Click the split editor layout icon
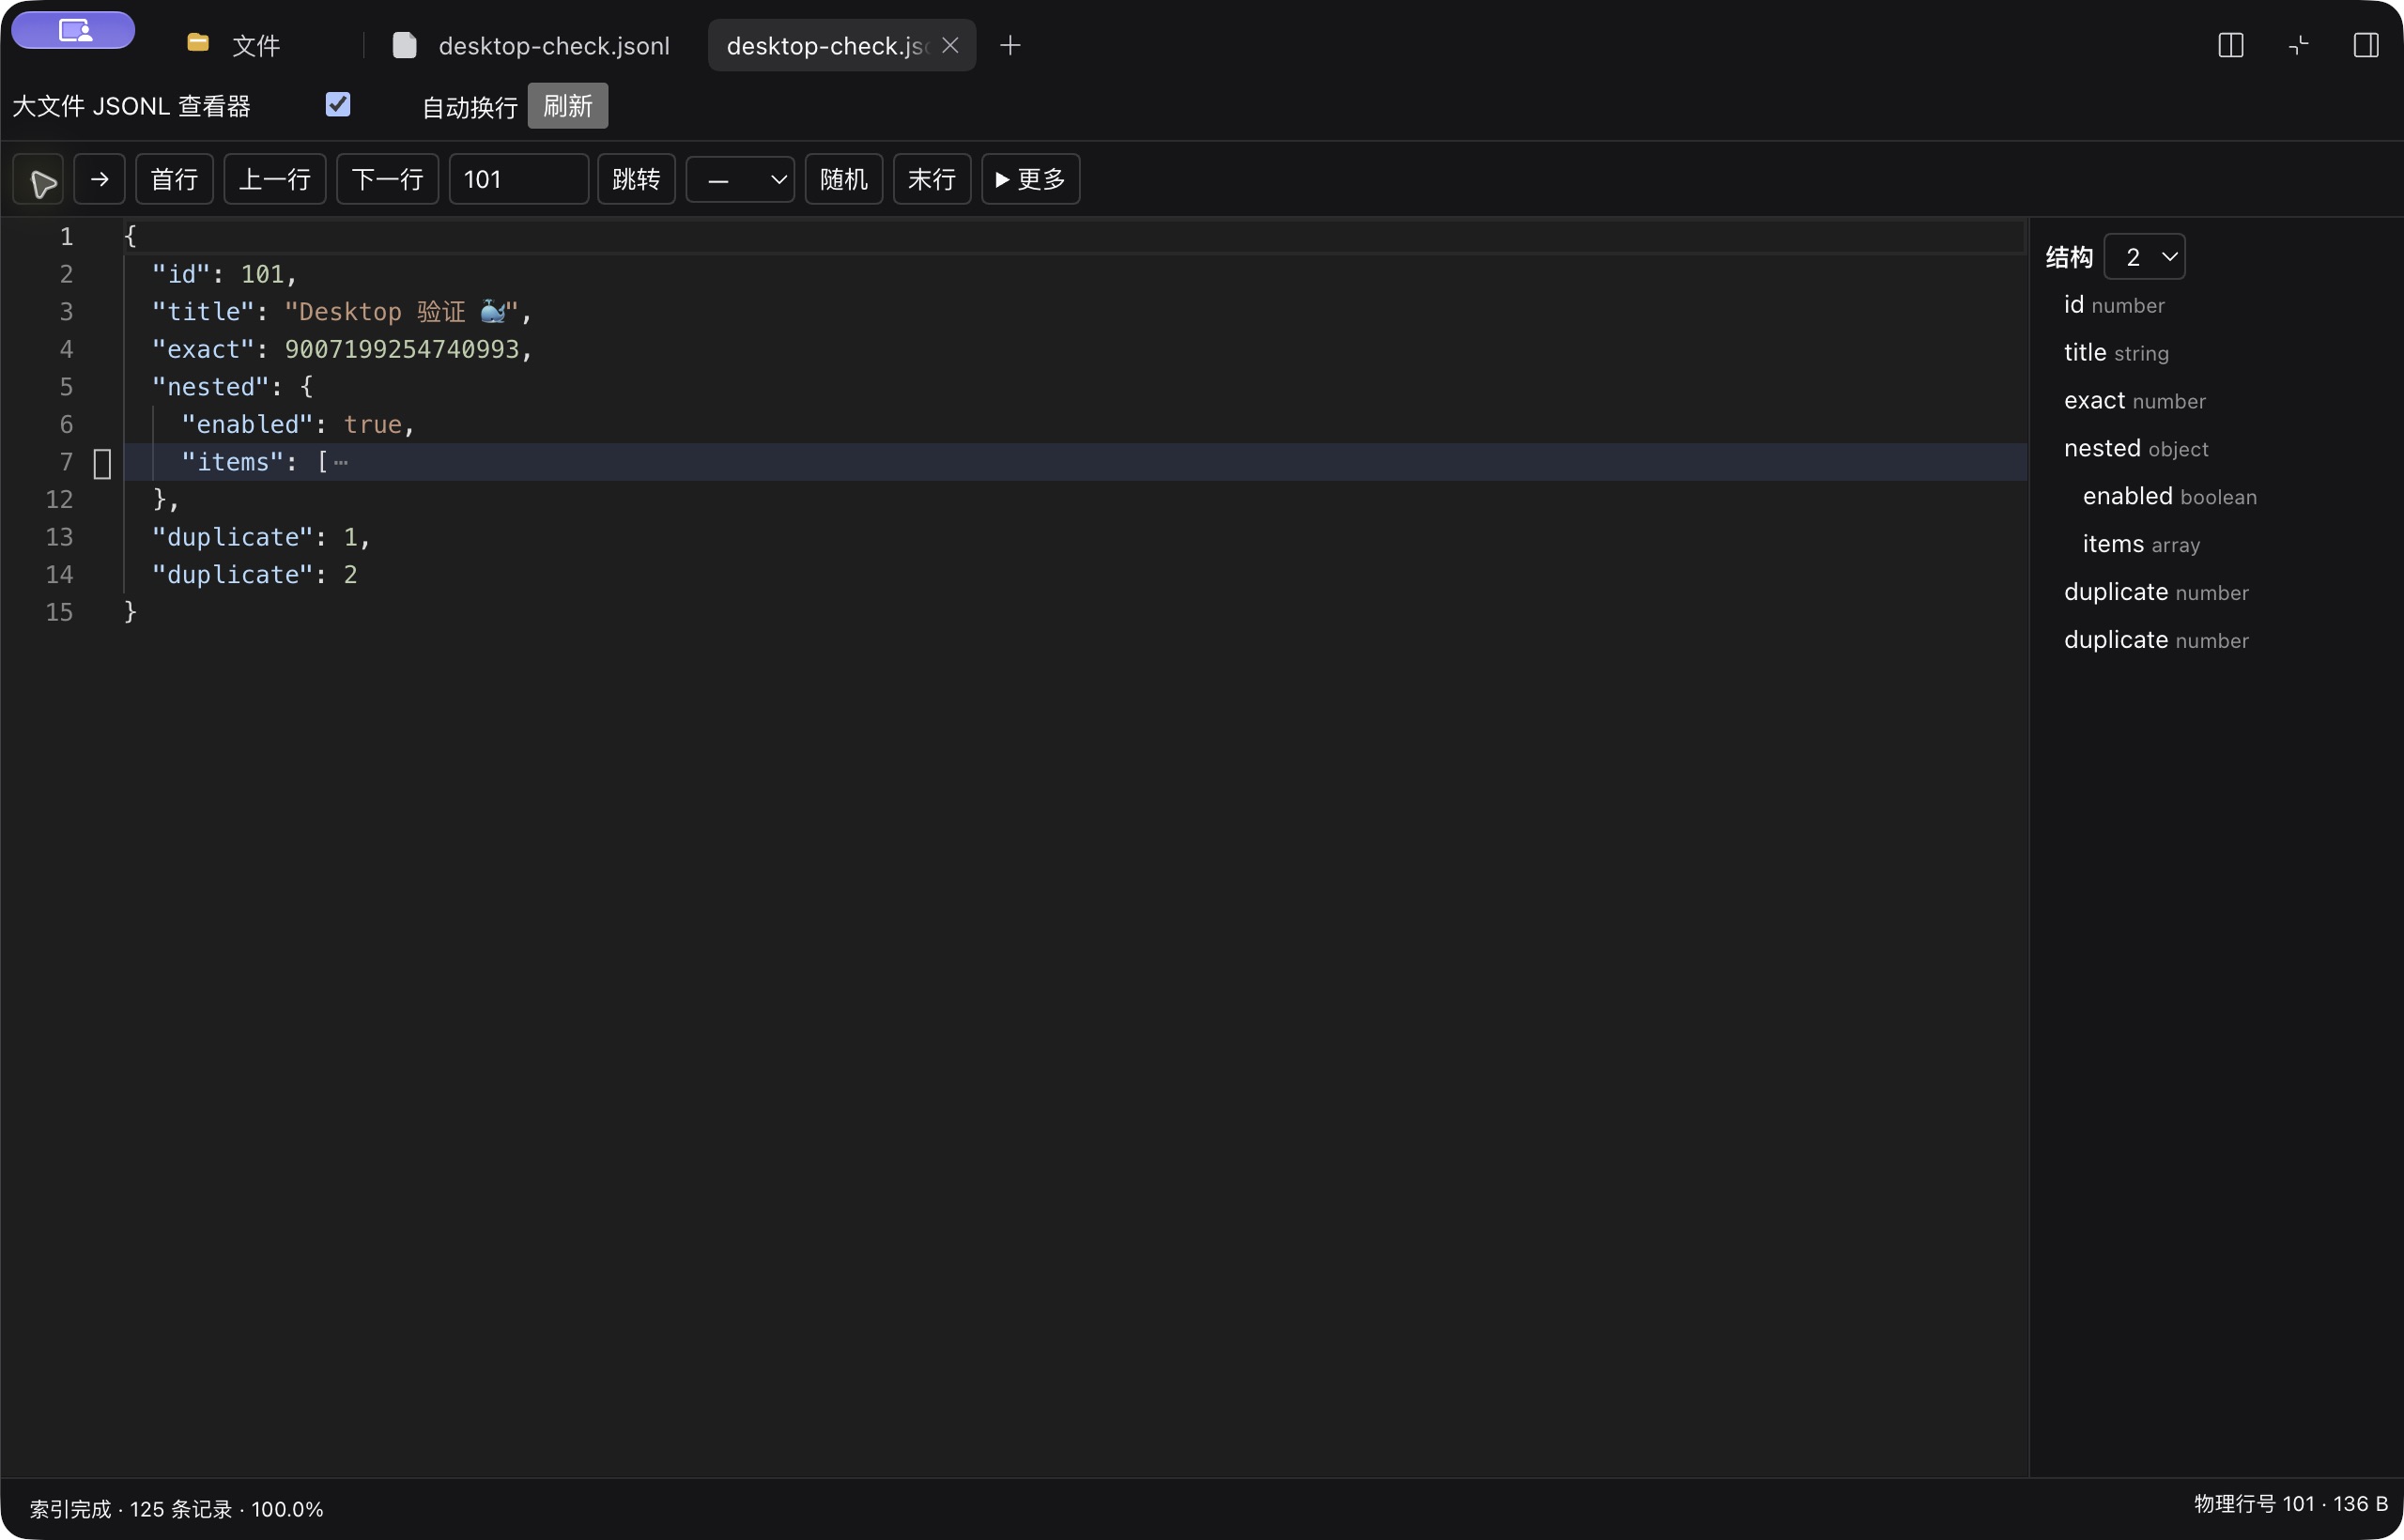 coord(2230,45)
